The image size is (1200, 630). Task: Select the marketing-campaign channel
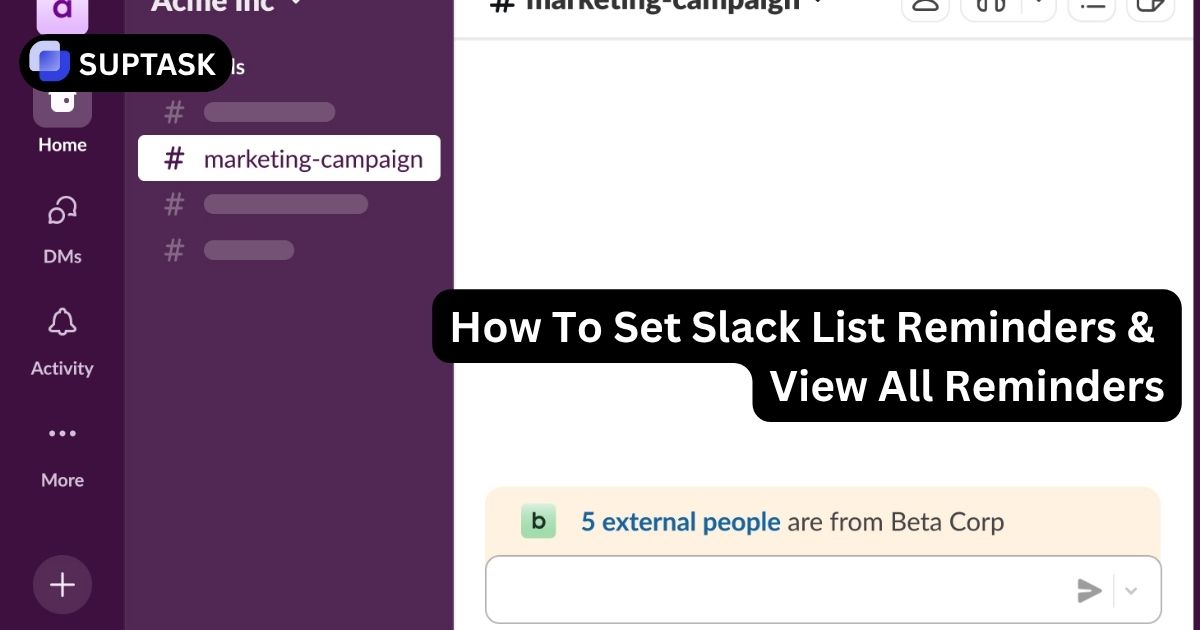[311, 158]
